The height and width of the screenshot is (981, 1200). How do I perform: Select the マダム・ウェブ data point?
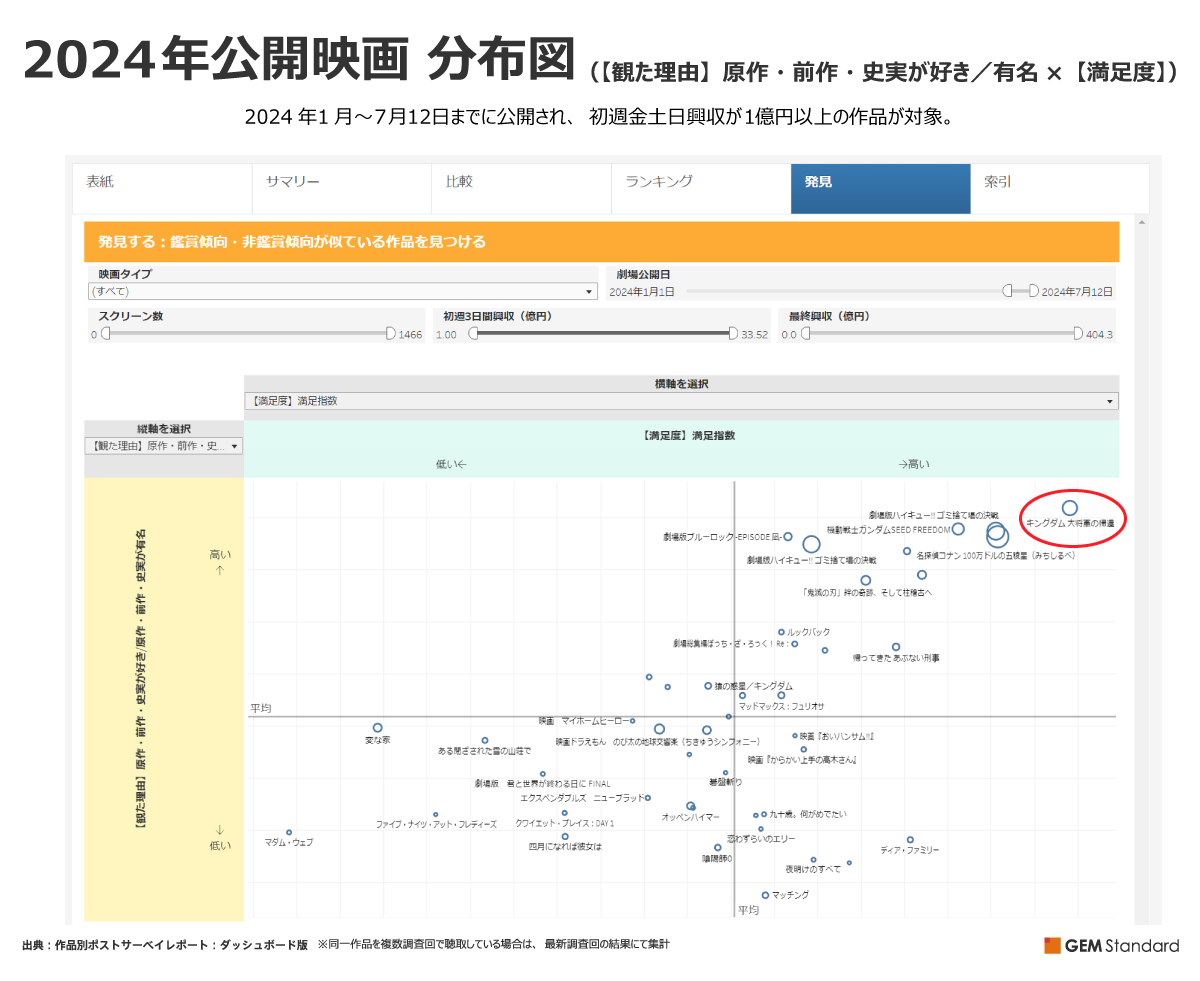tap(289, 832)
